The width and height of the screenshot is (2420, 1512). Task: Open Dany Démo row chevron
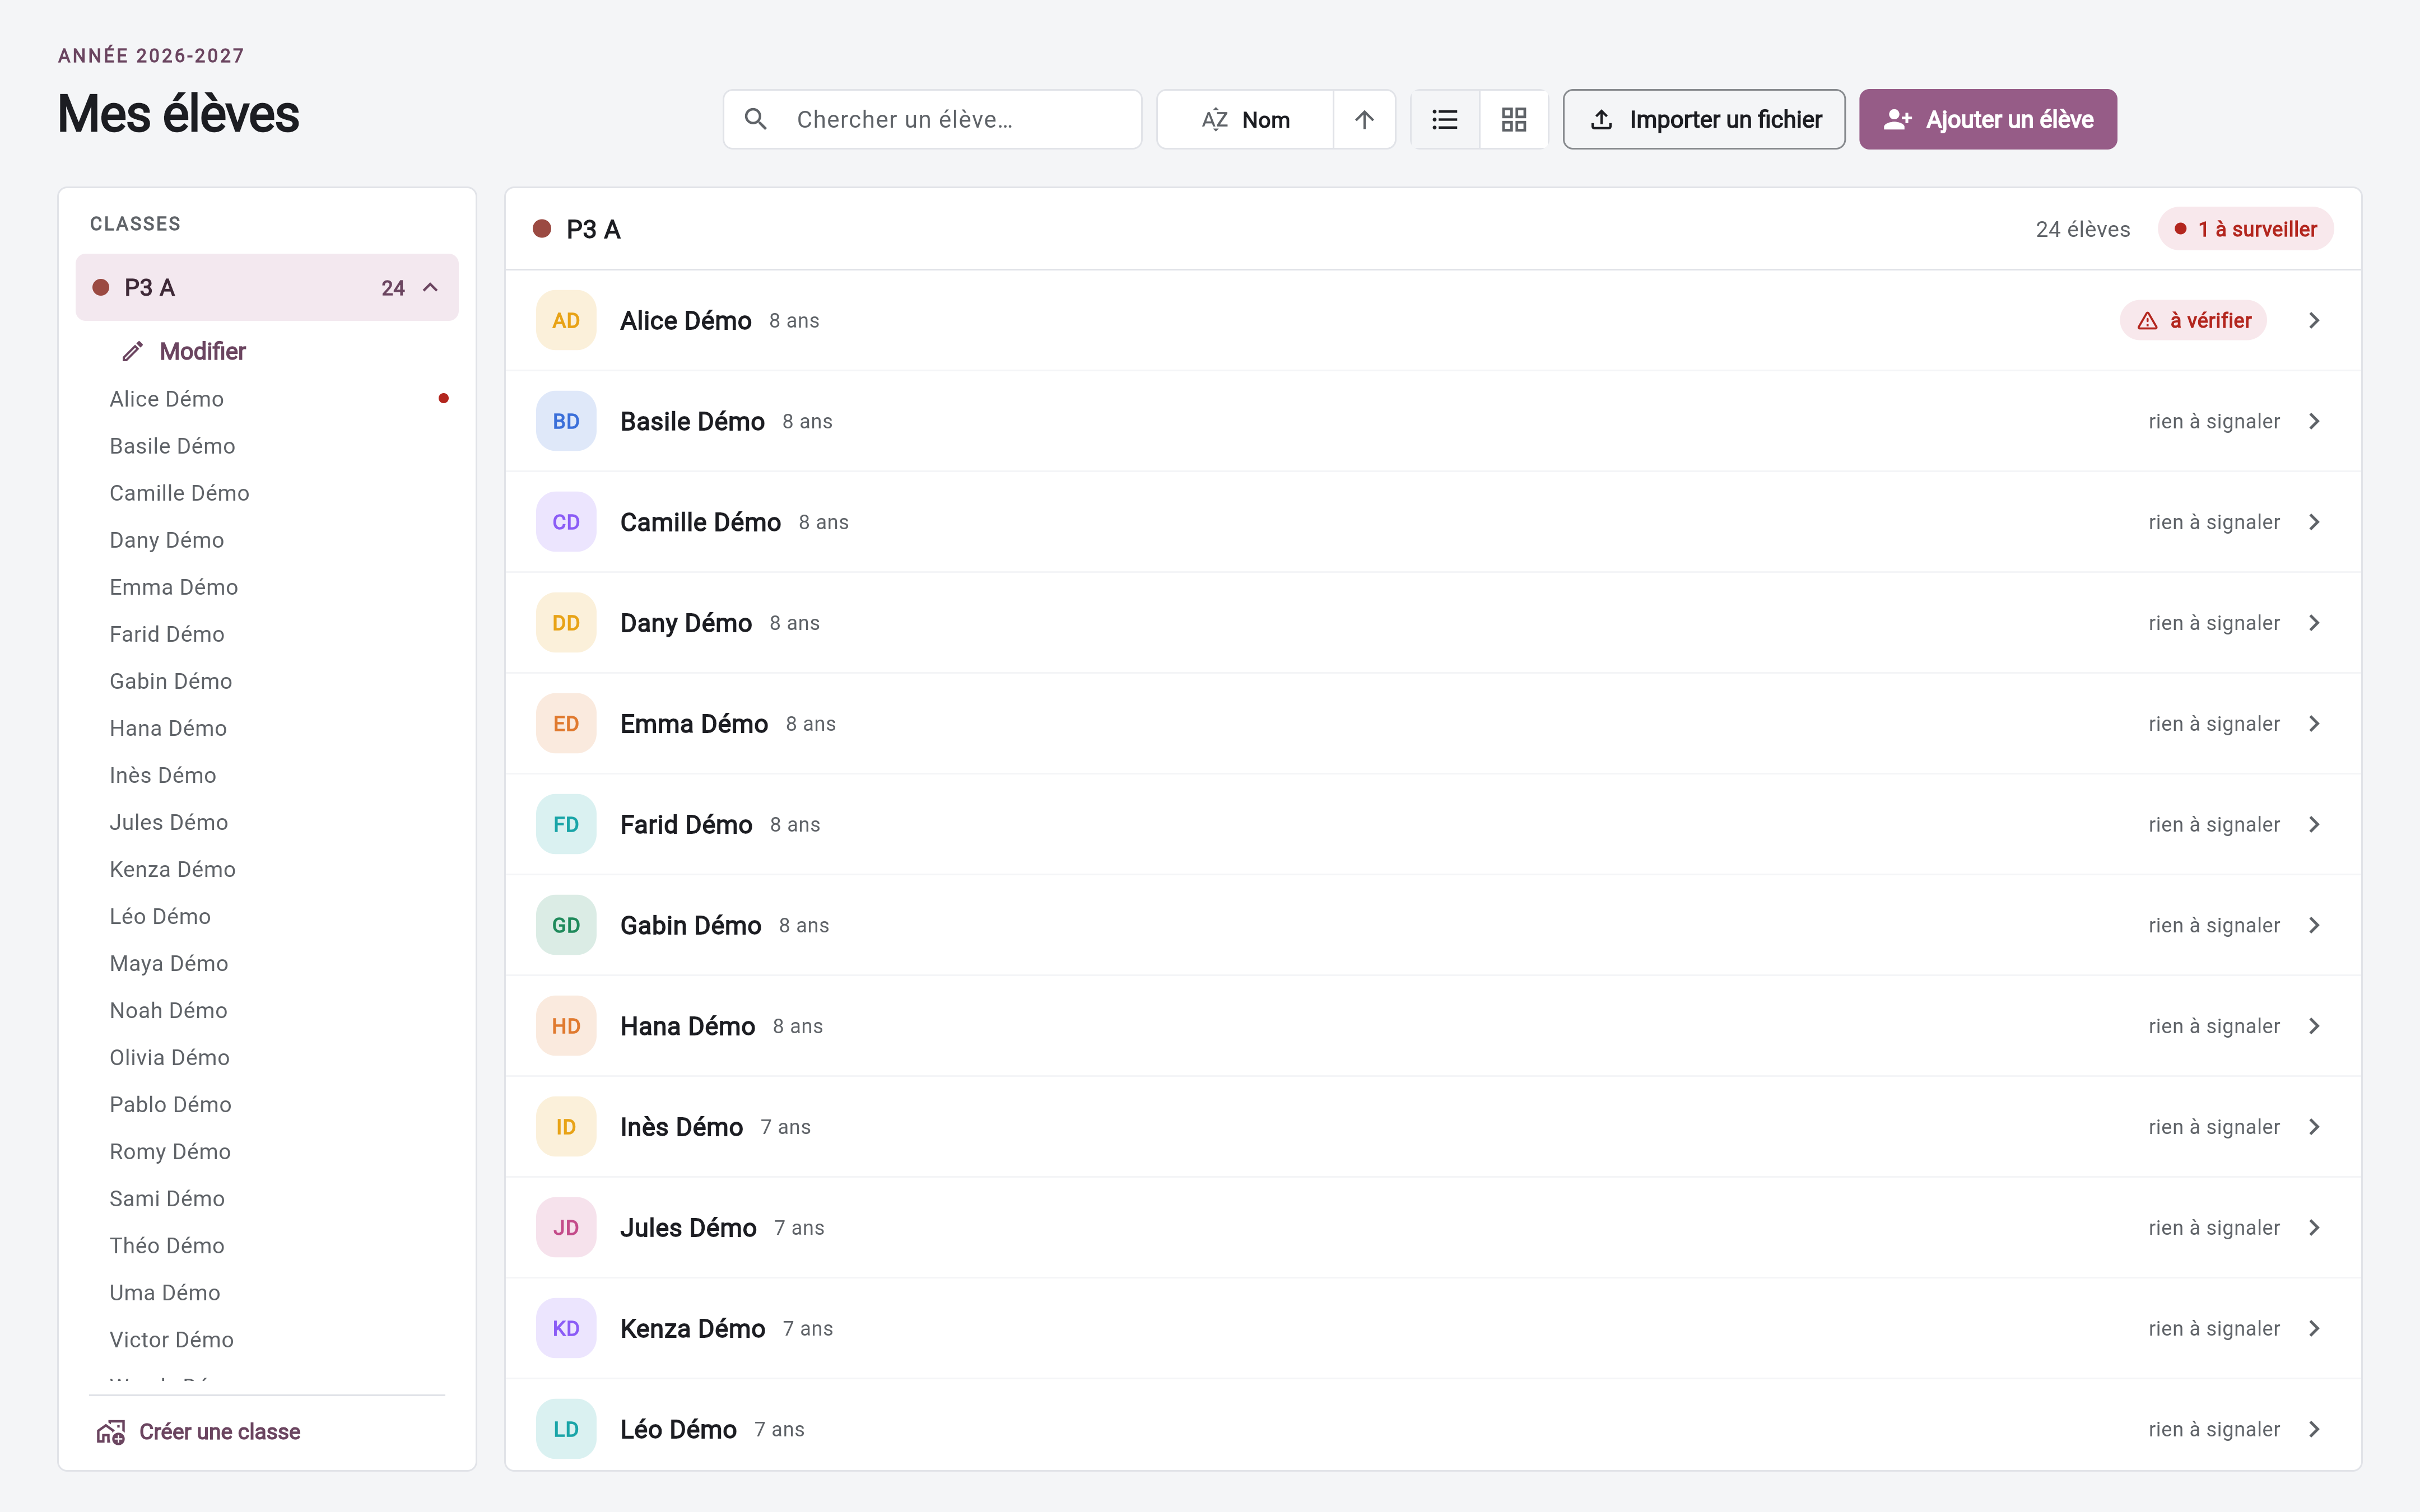[2314, 623]
